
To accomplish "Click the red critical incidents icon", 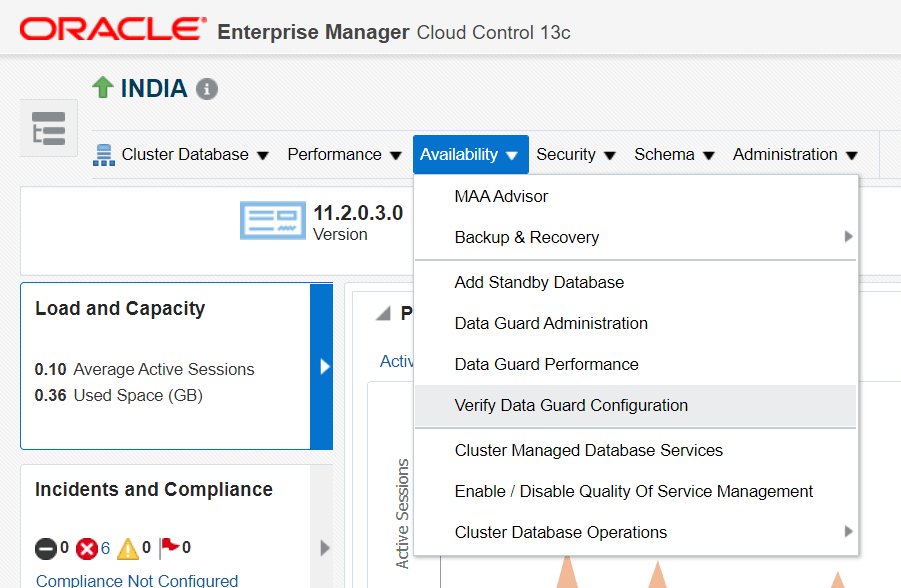I will click(87, 548).
